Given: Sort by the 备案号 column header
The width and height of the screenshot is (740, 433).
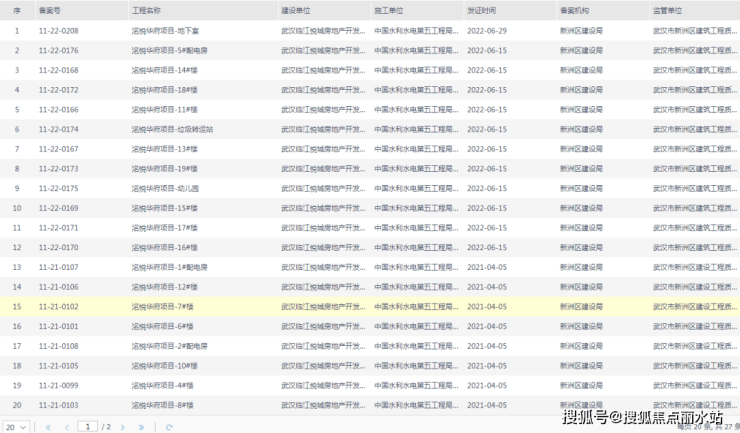Looking at the screenshot, I should [50, 10].
